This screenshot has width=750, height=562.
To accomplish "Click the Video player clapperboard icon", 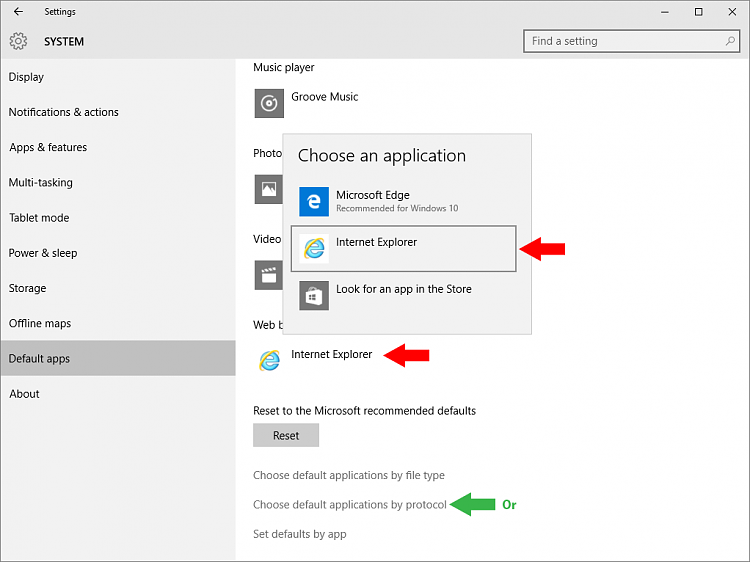I will click(268, 275).
